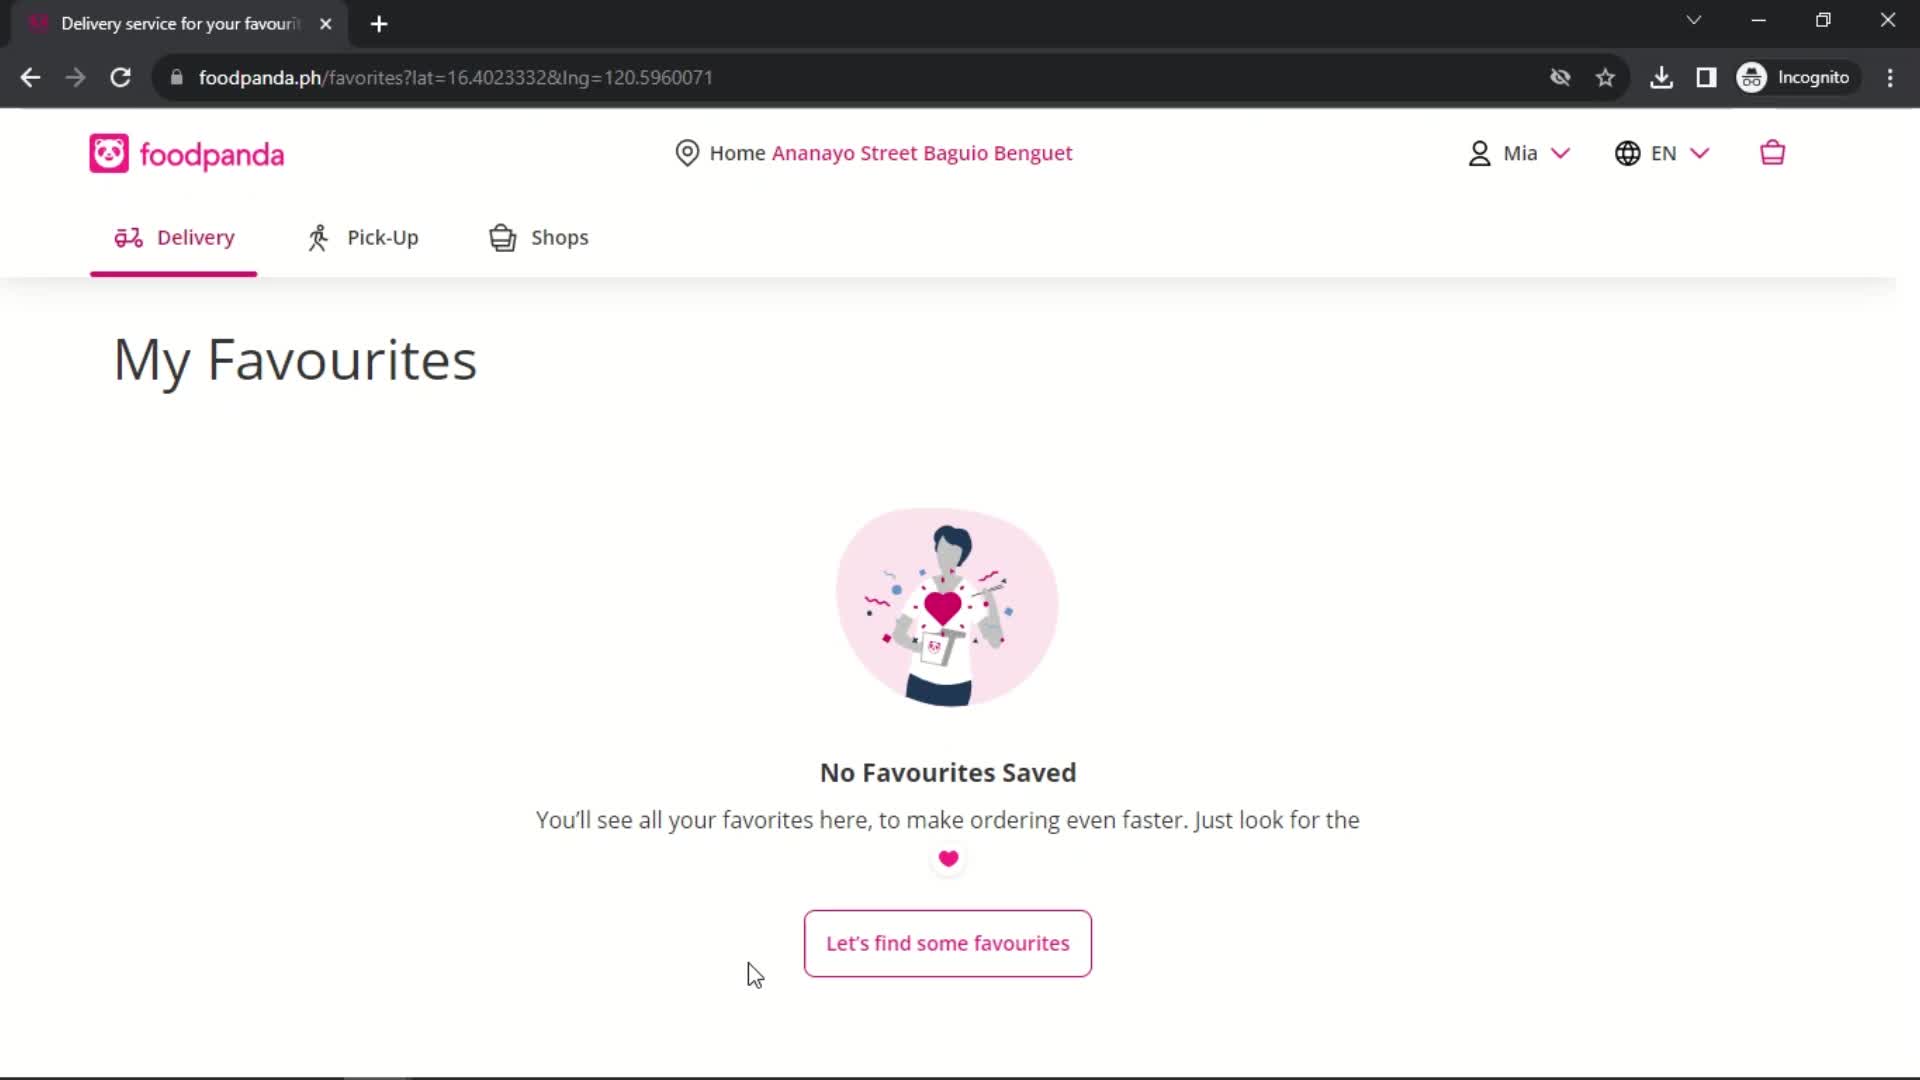The width and height of the screenshot is (1920, 1080).
Task: Toggle the screen cast icon
Action: [x=1706, y=76]
